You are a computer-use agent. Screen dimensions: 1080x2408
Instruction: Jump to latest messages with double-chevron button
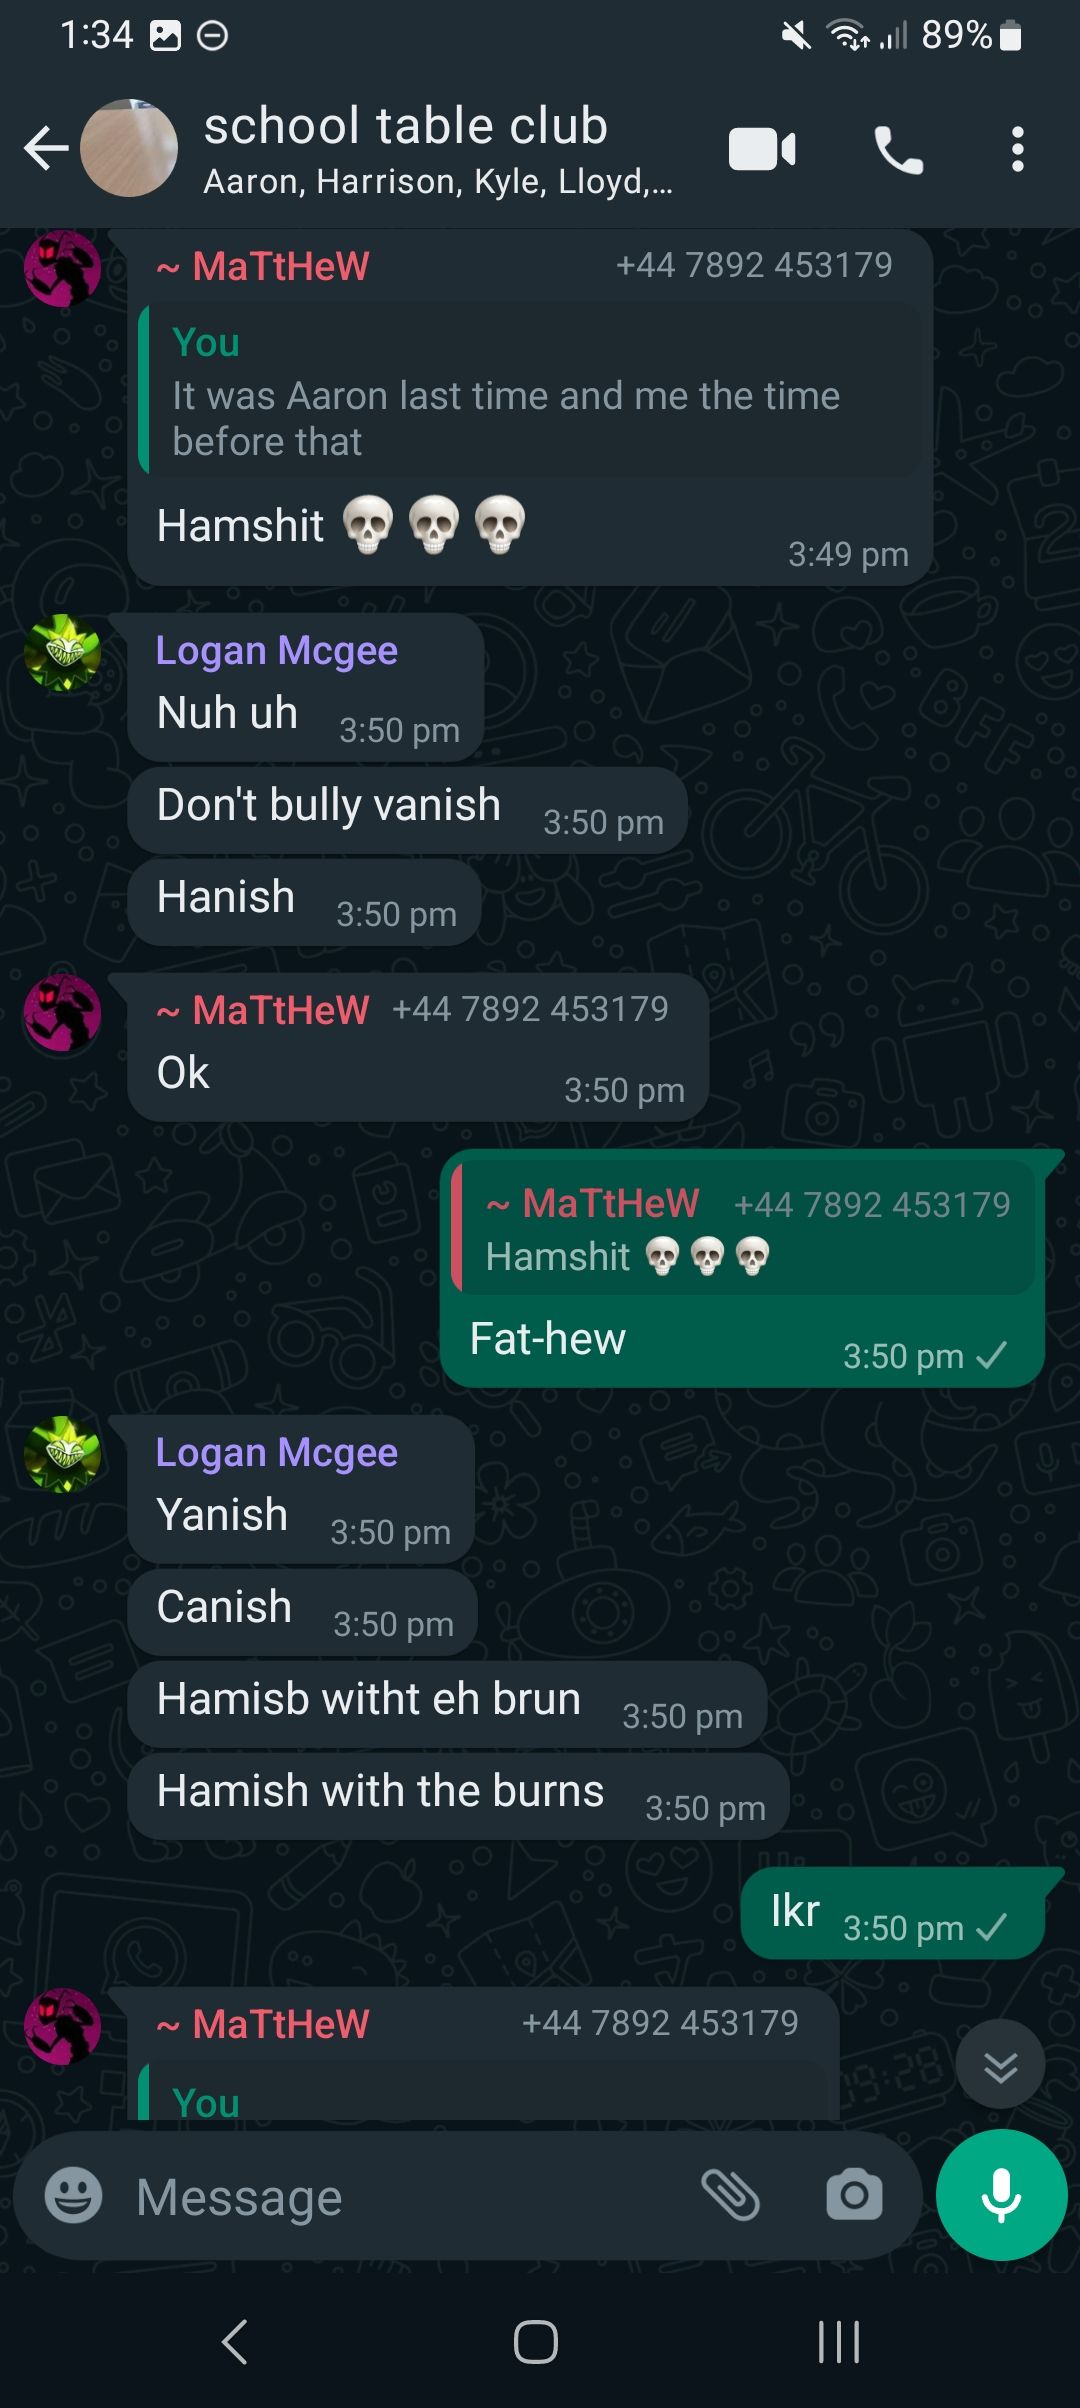click(x=1000, y=2064)
